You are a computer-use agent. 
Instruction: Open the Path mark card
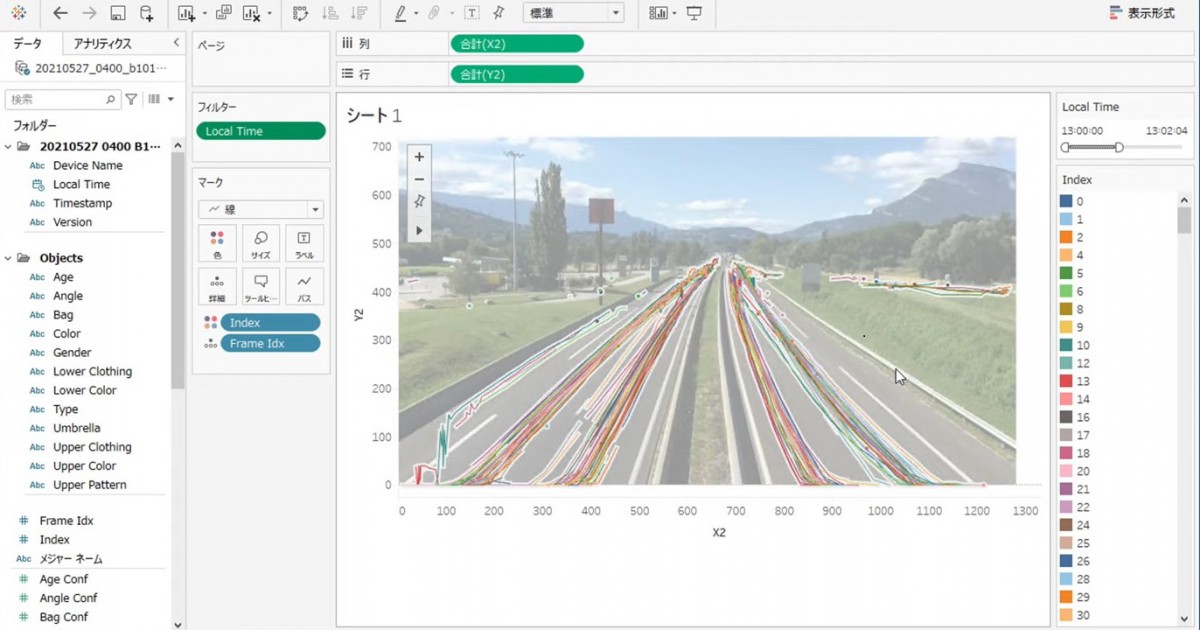[x=304, y=286]
